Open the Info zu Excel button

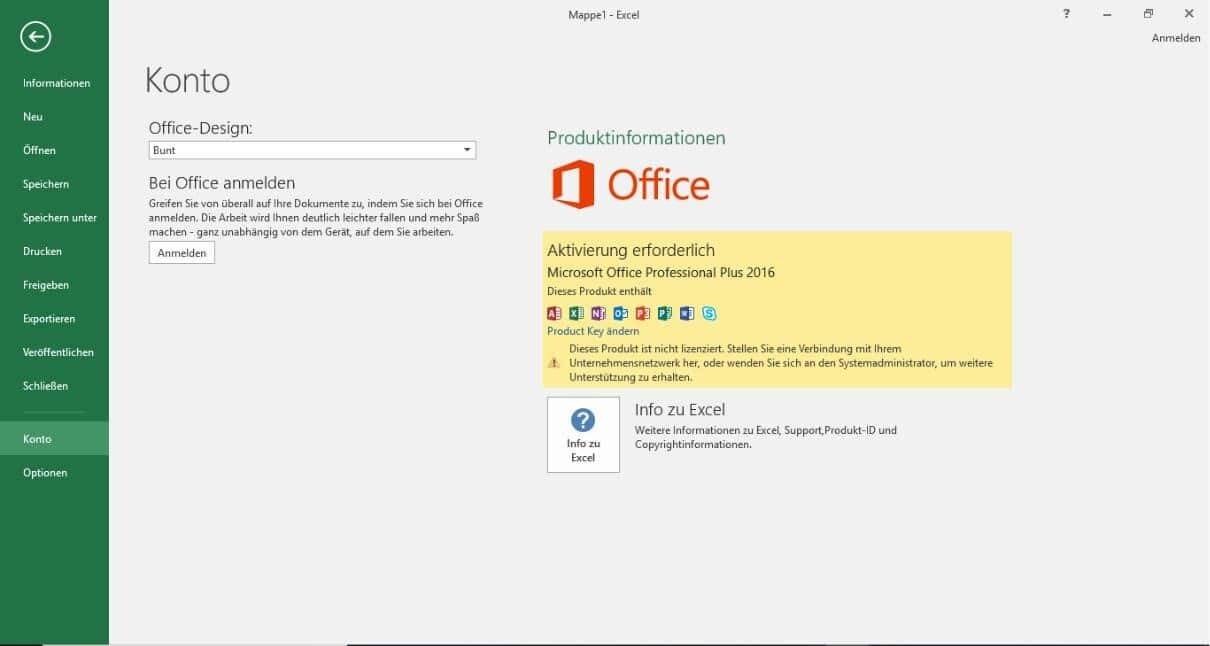pyautogui.click(x=583, y=435)
